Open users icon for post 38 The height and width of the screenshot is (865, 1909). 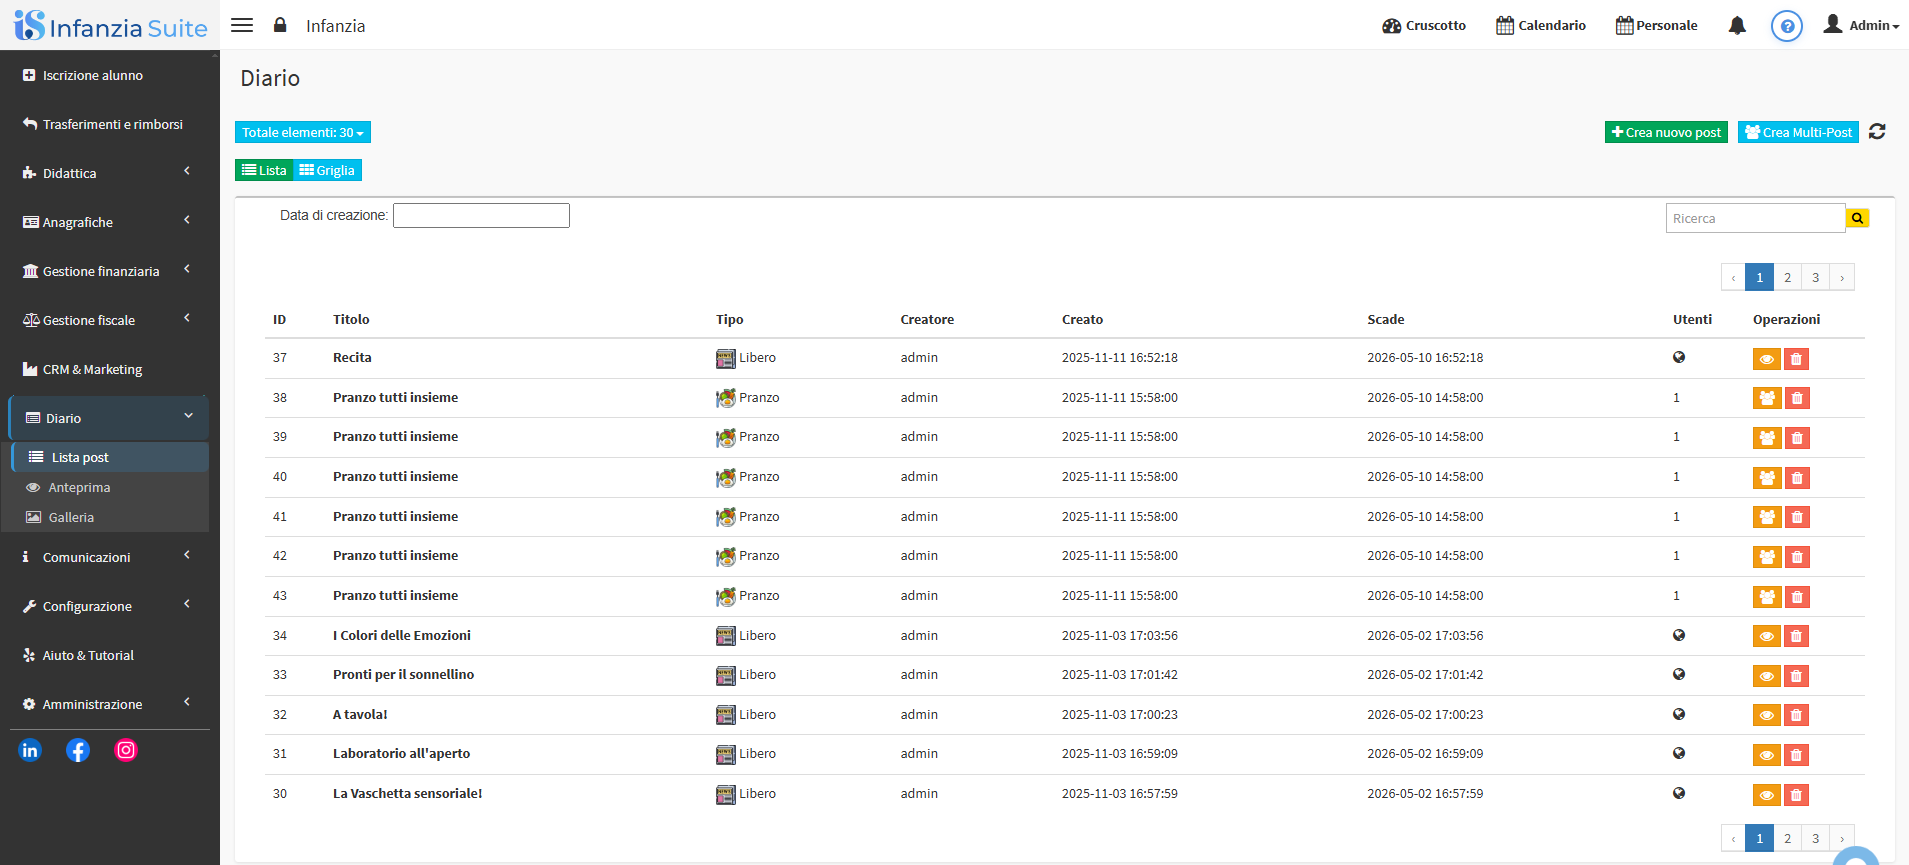1766,398
